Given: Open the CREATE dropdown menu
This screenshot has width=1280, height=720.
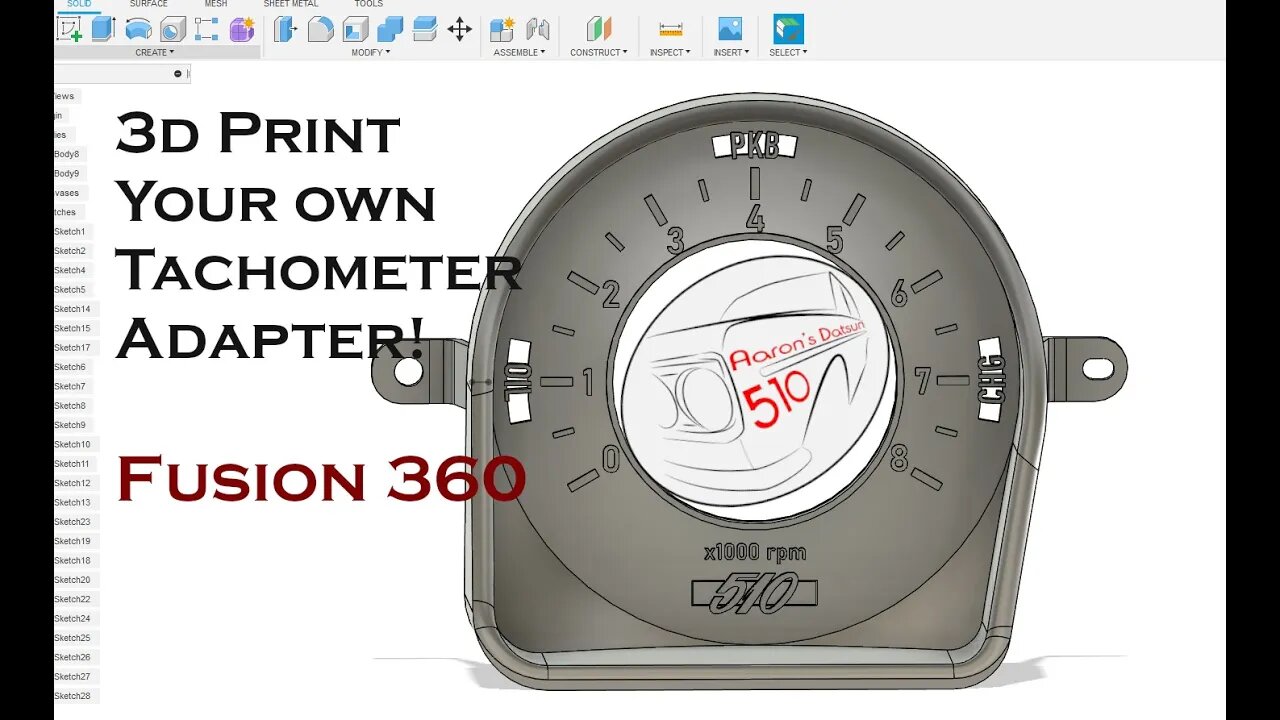Looking at the screenshot, I should pyautogui.click(x=155, y=52).
